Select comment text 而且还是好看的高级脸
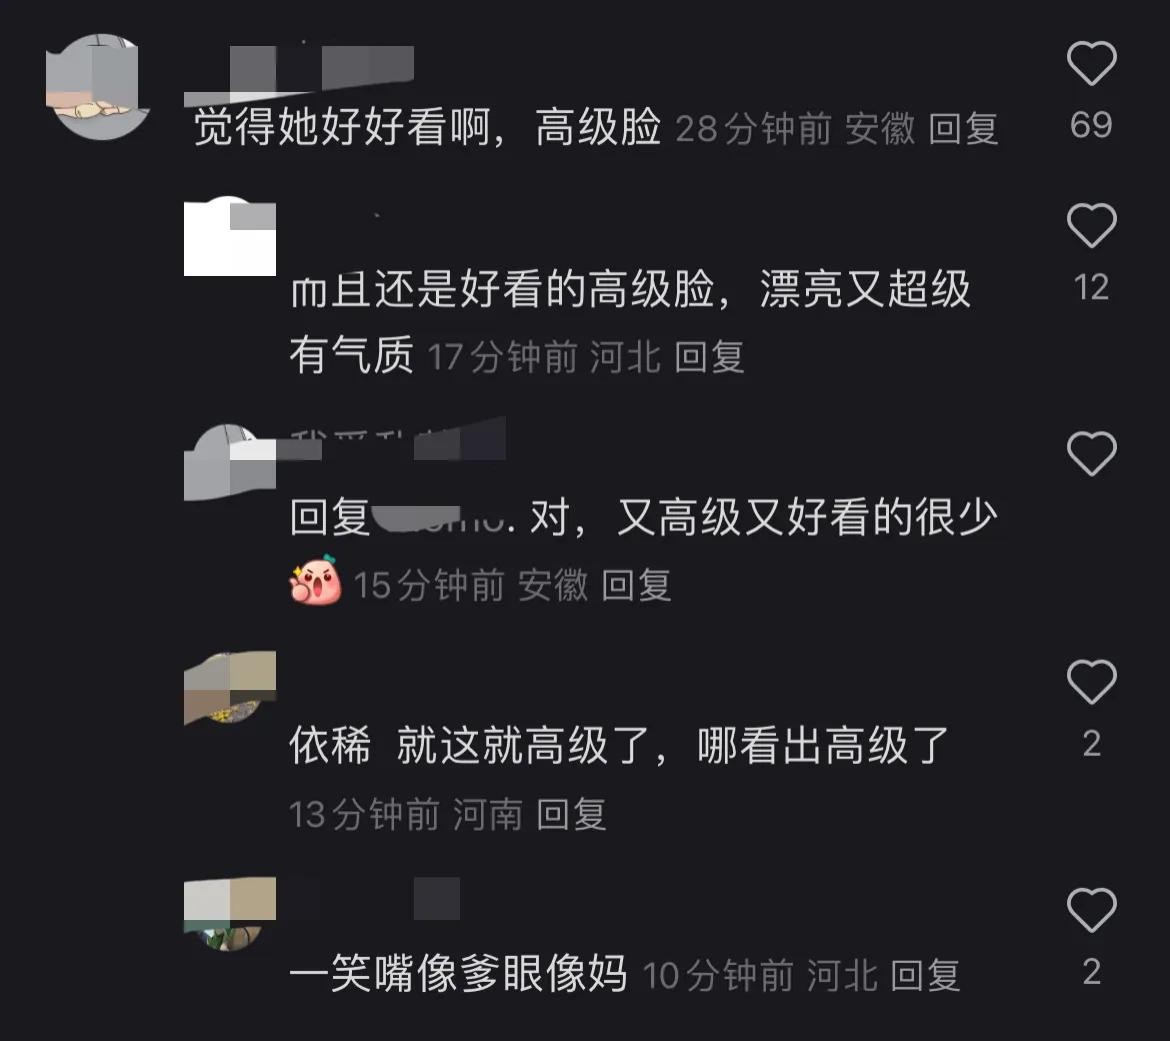The image size is (1170, 1041). [503, 289]
